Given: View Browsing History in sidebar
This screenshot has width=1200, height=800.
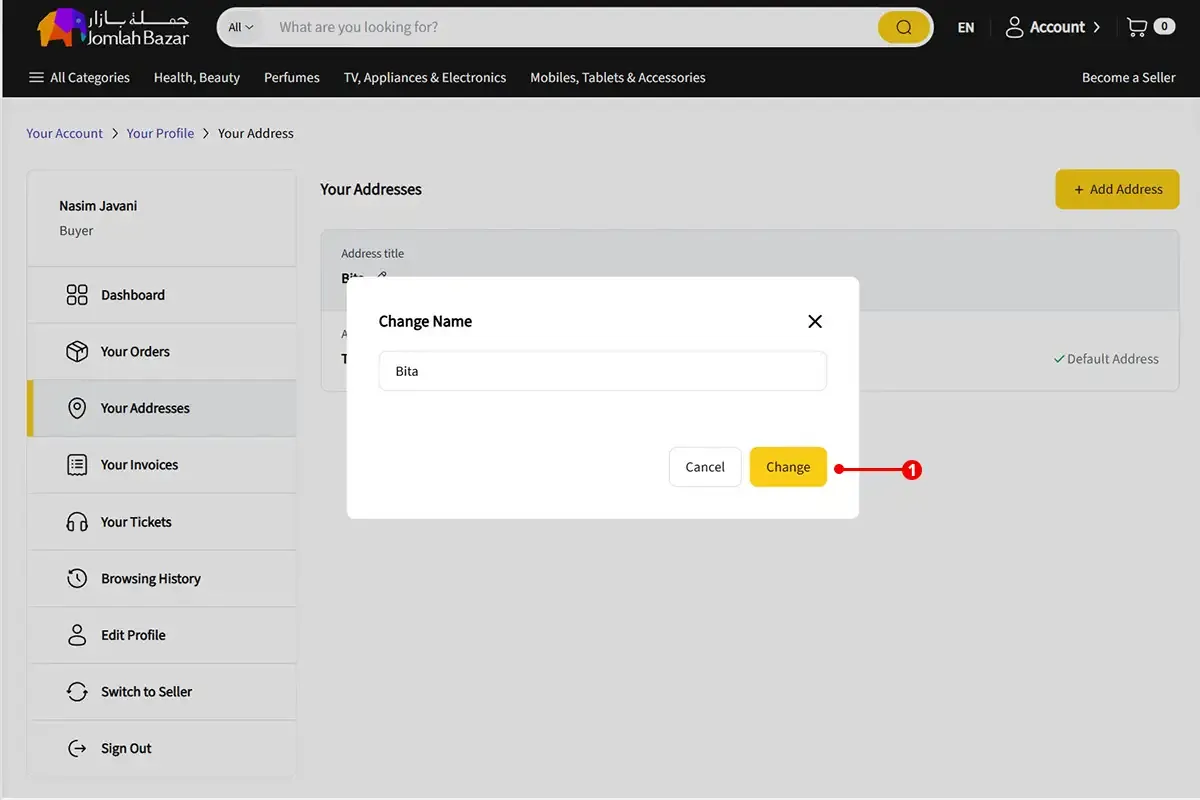Looking at the screenshot, I should (150, 579).
